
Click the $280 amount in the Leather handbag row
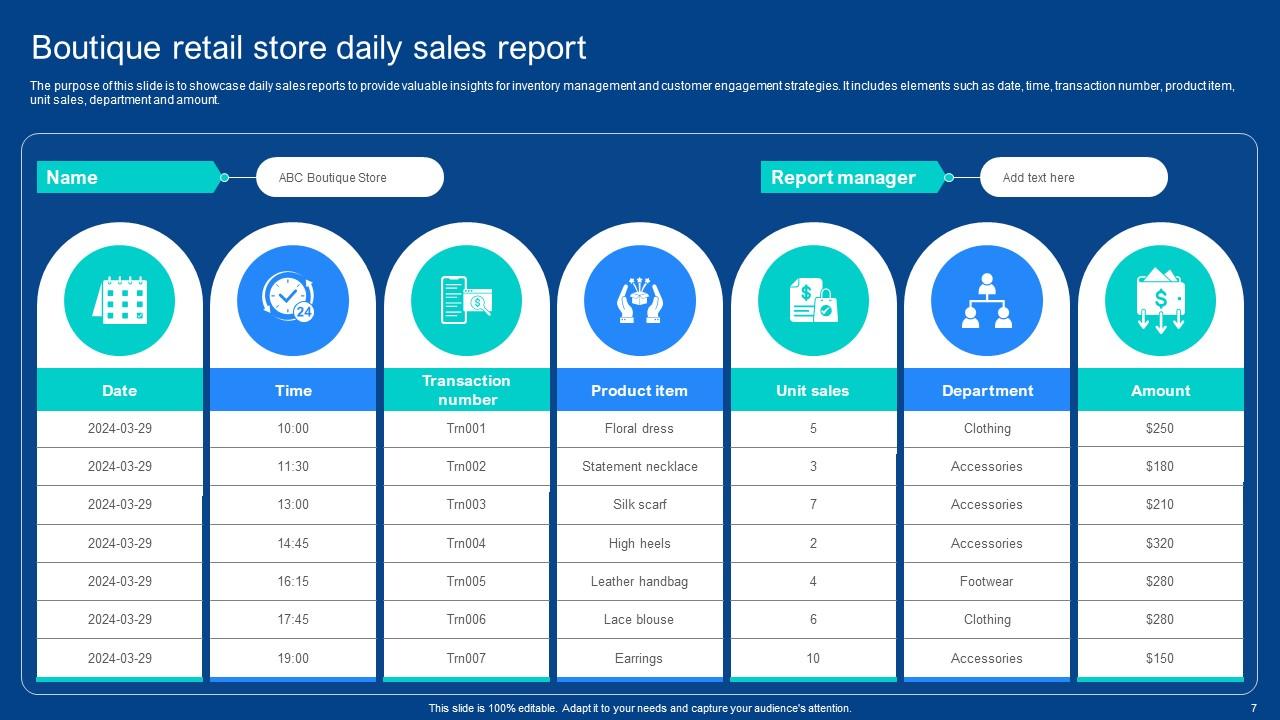pyautogui.click(x=1160, y=581)
